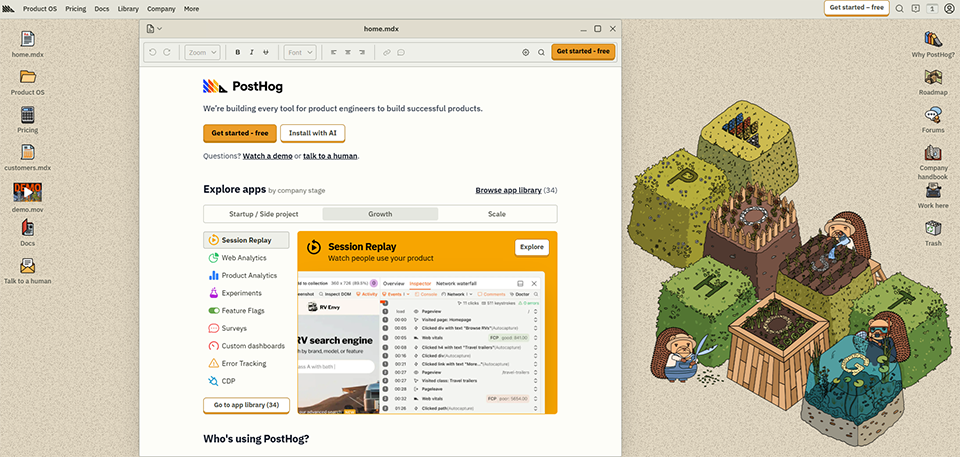
Task: Open the Library menu
Action: point(128,9)
